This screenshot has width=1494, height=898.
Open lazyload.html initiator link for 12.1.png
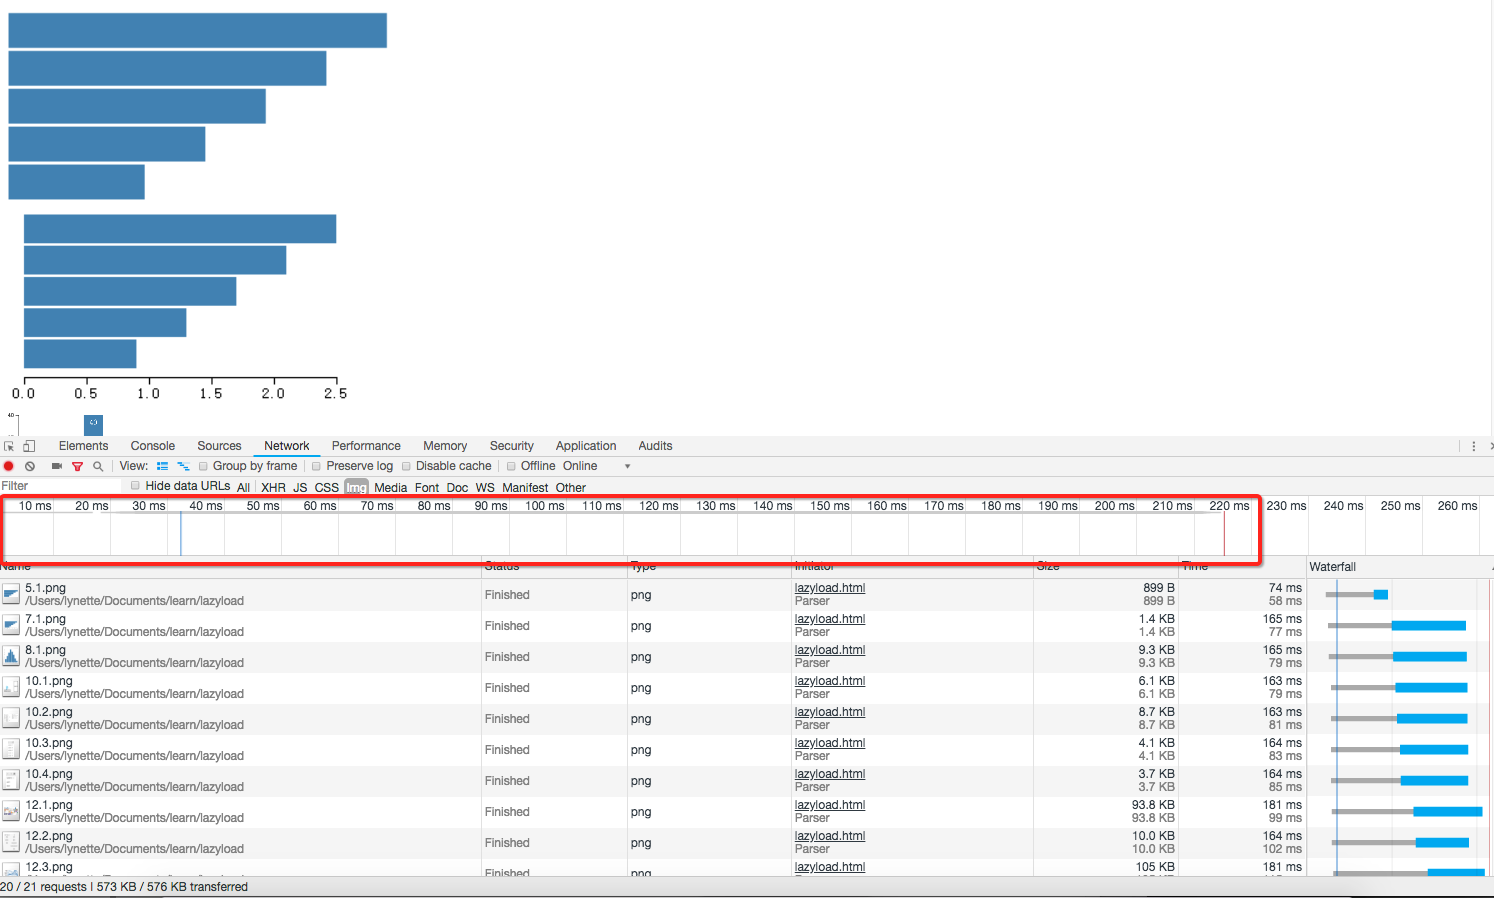(830, 805)
